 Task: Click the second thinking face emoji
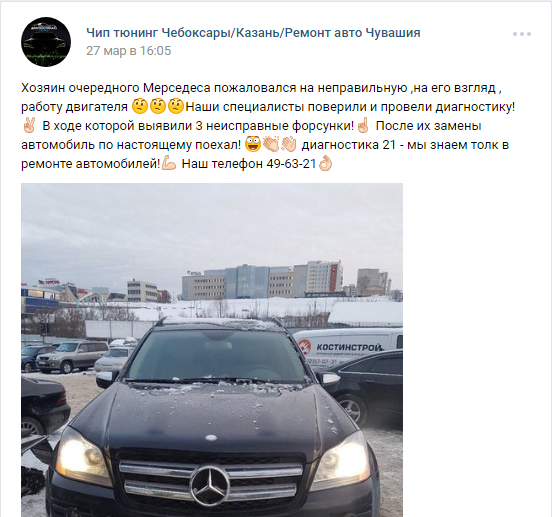158,106
